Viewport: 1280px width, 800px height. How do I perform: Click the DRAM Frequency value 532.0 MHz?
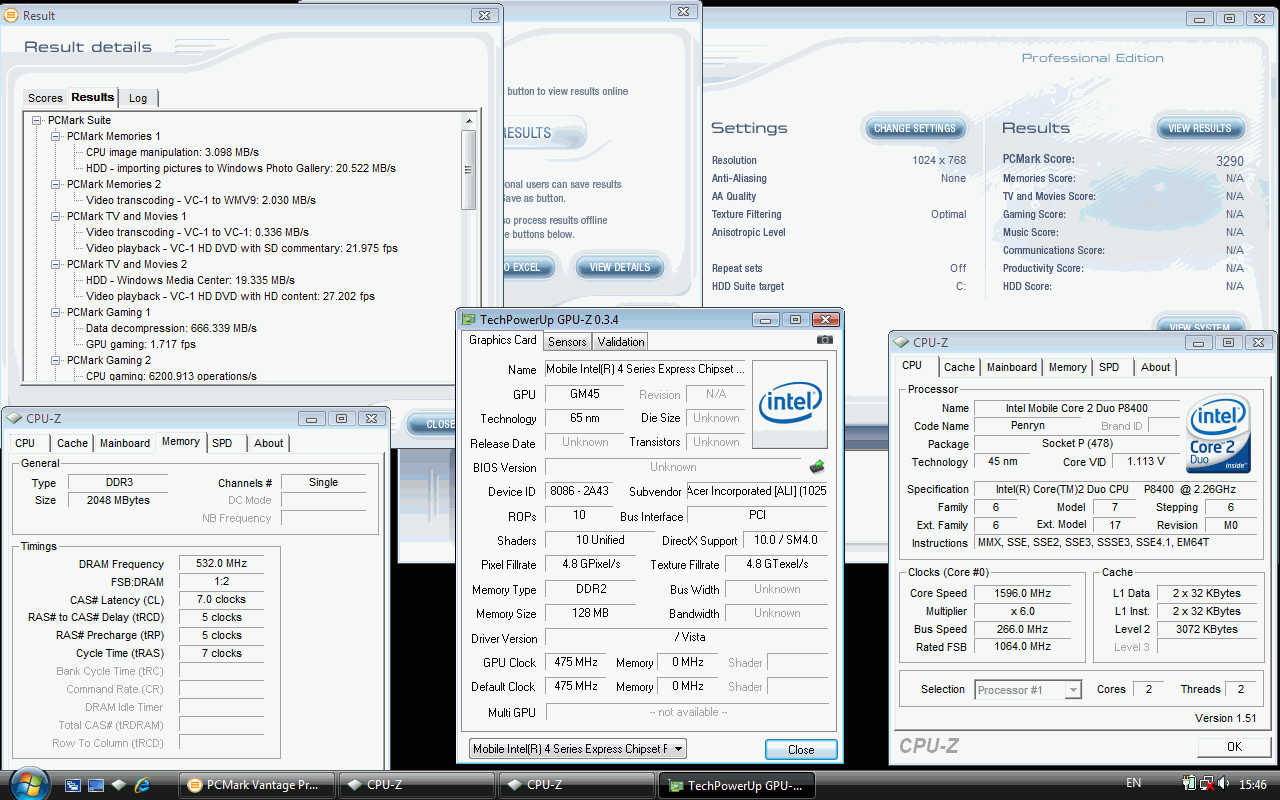click(x=222, y=564)
